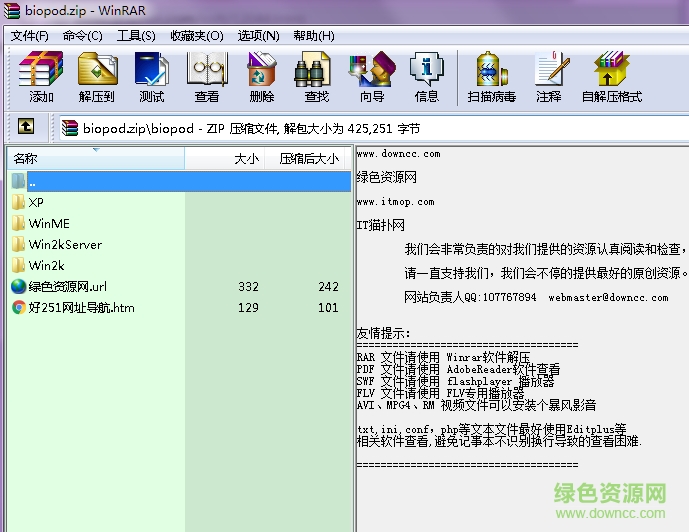Select file 好251网址导航.htm

(81, 308)
